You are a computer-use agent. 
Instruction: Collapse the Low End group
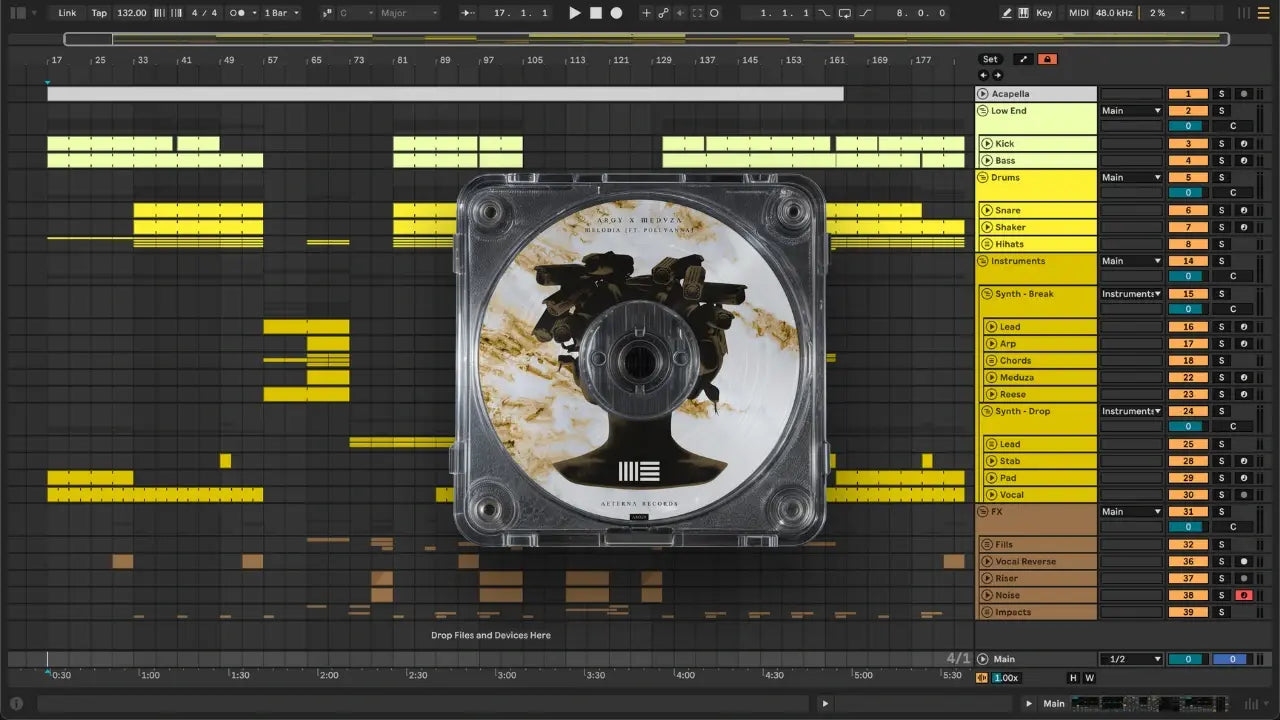[x=982, y=111]
